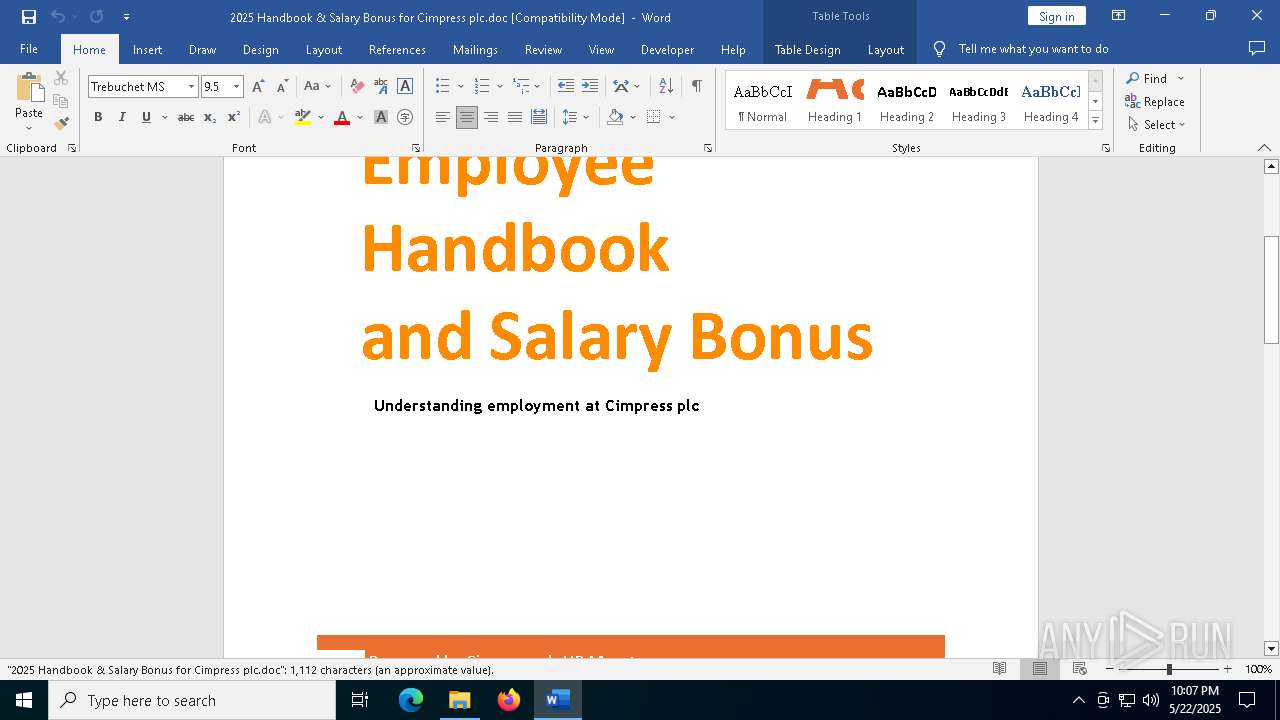Toggle italic formatting
1280x720 pixels.
click(122, 117)
